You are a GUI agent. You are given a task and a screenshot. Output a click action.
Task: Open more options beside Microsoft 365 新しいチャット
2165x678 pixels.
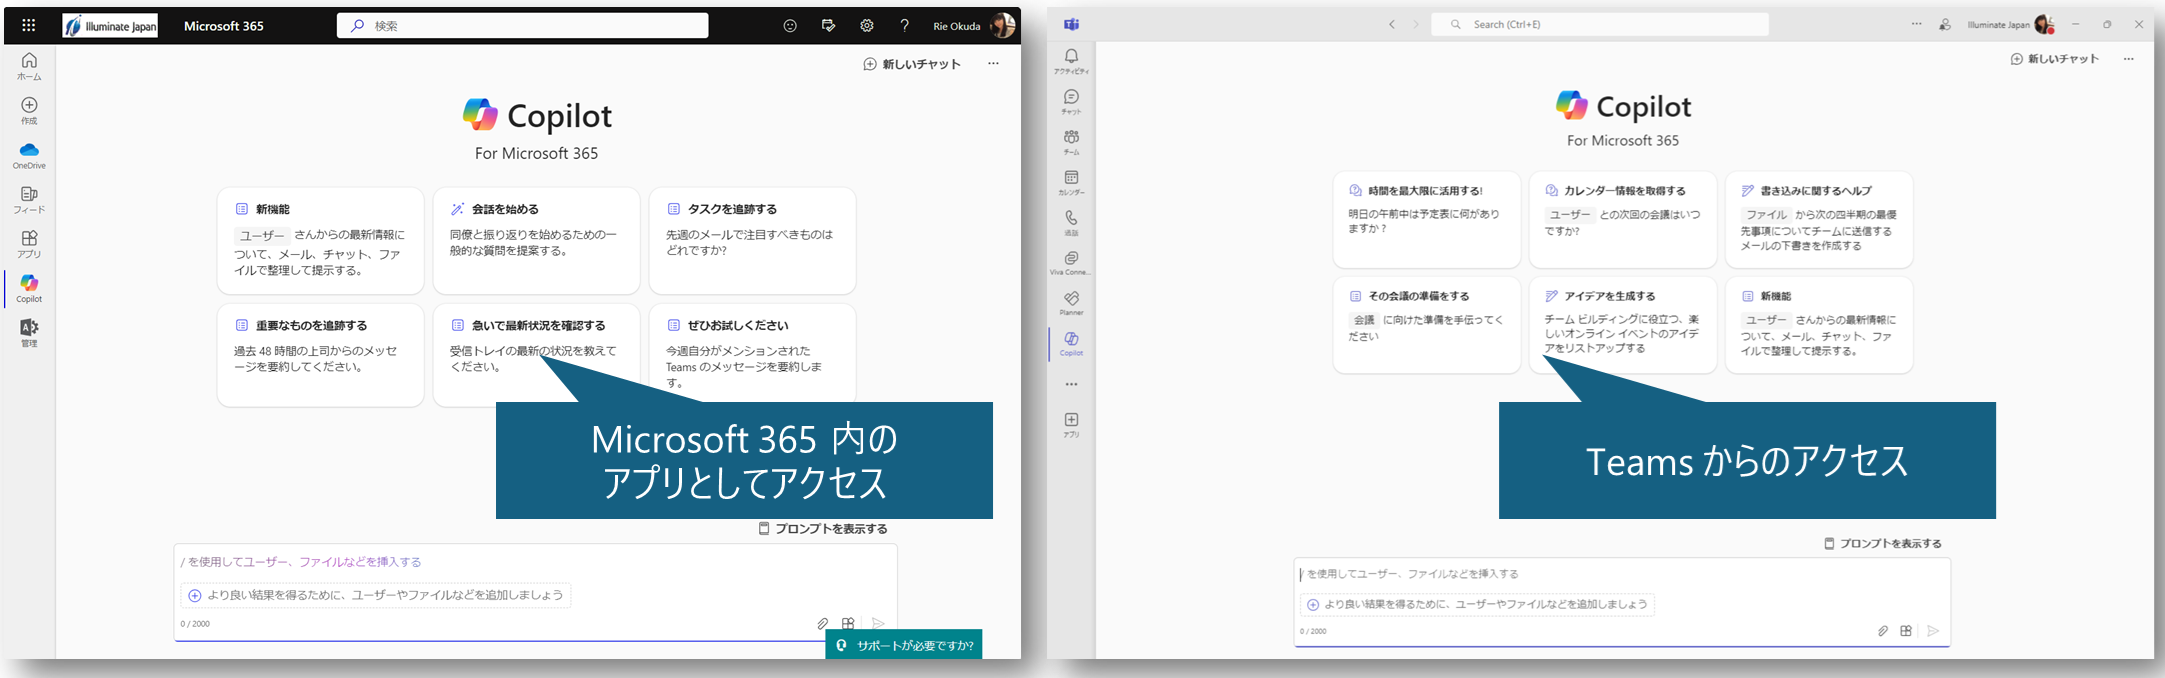point(993,64)
